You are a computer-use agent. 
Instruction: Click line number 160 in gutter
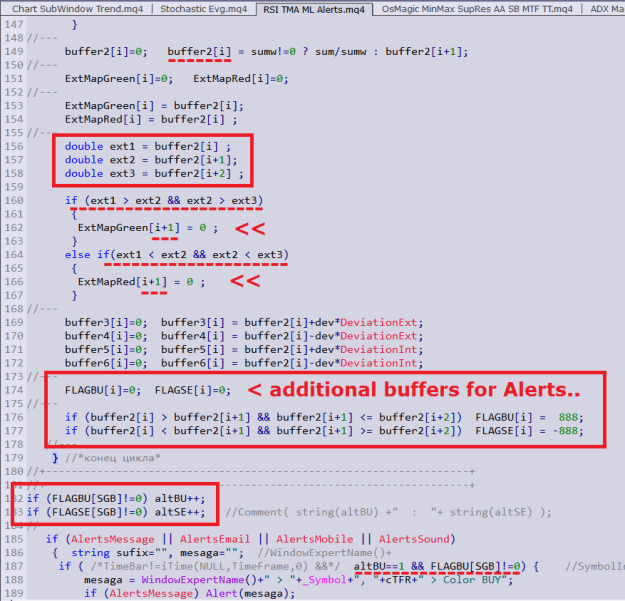click(x=14, y=200)
